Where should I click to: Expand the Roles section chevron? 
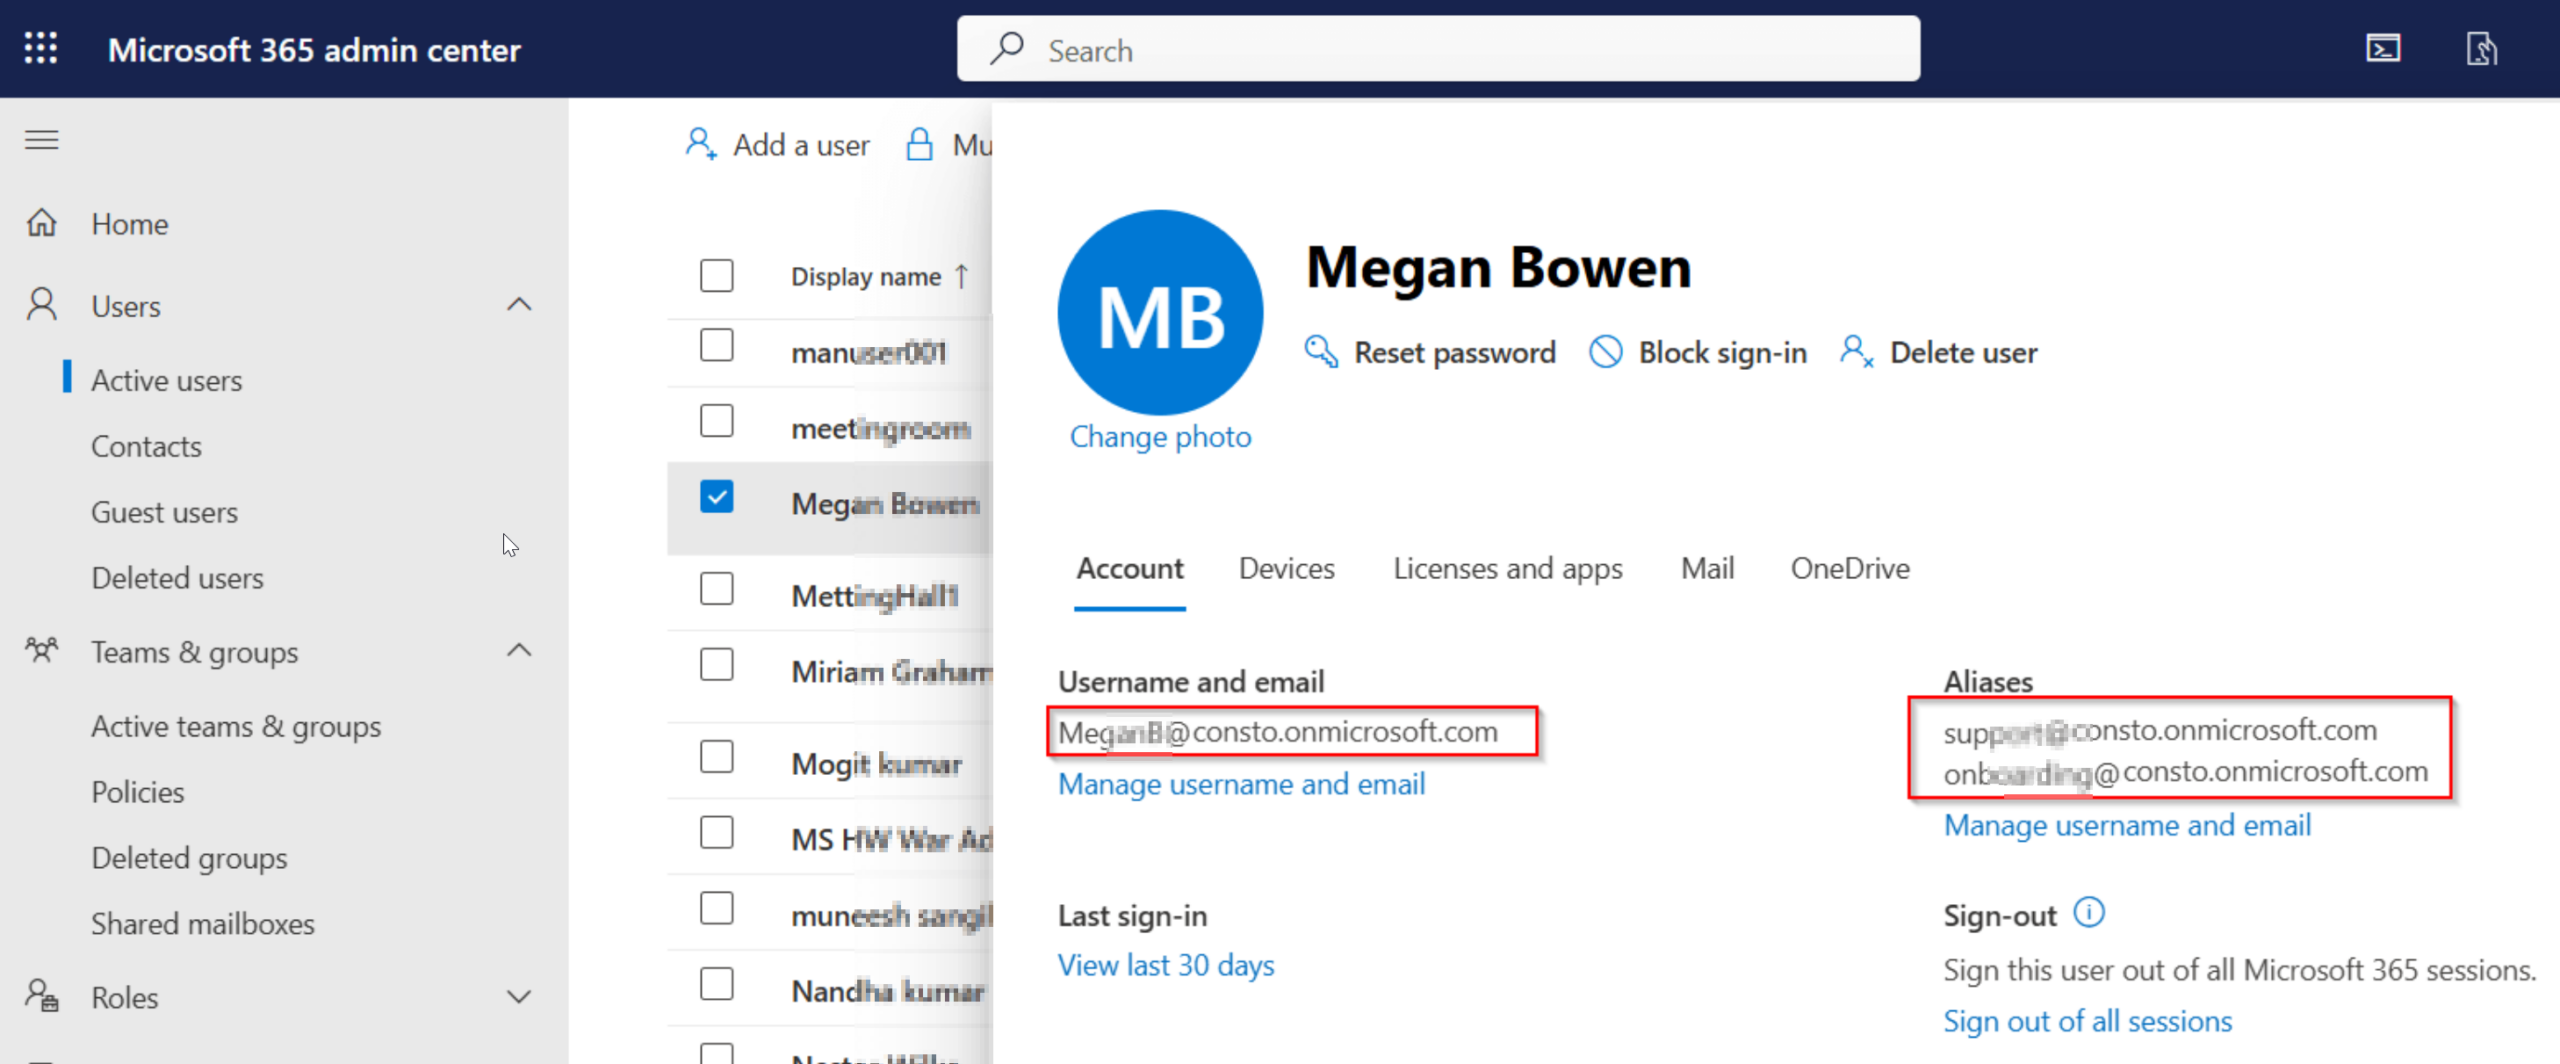click(x=519, y=997)
